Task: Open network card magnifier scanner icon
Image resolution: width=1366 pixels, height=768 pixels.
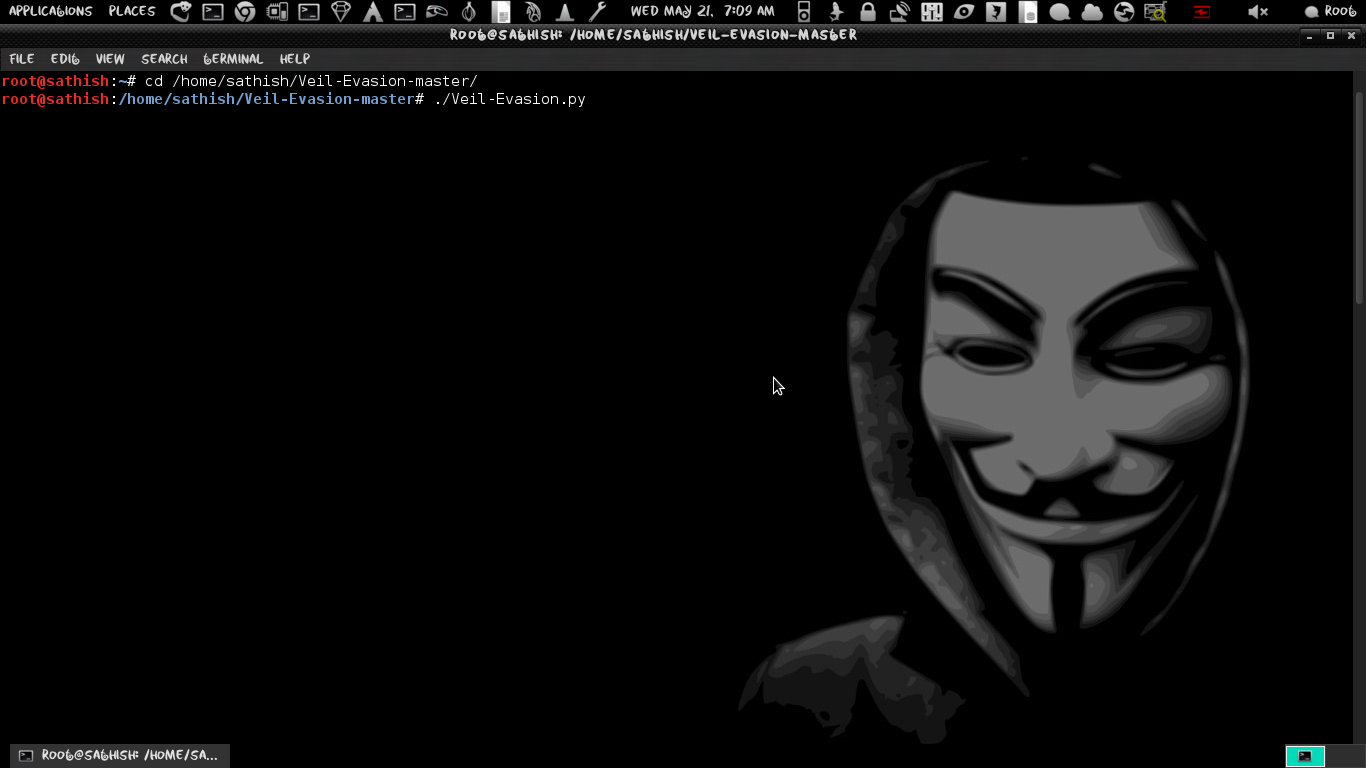Action: pos(1156,12)
